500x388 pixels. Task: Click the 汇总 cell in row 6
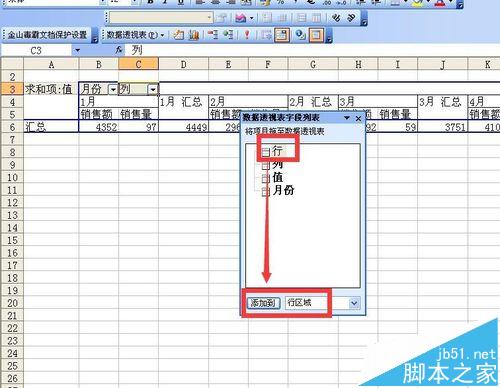51,127
